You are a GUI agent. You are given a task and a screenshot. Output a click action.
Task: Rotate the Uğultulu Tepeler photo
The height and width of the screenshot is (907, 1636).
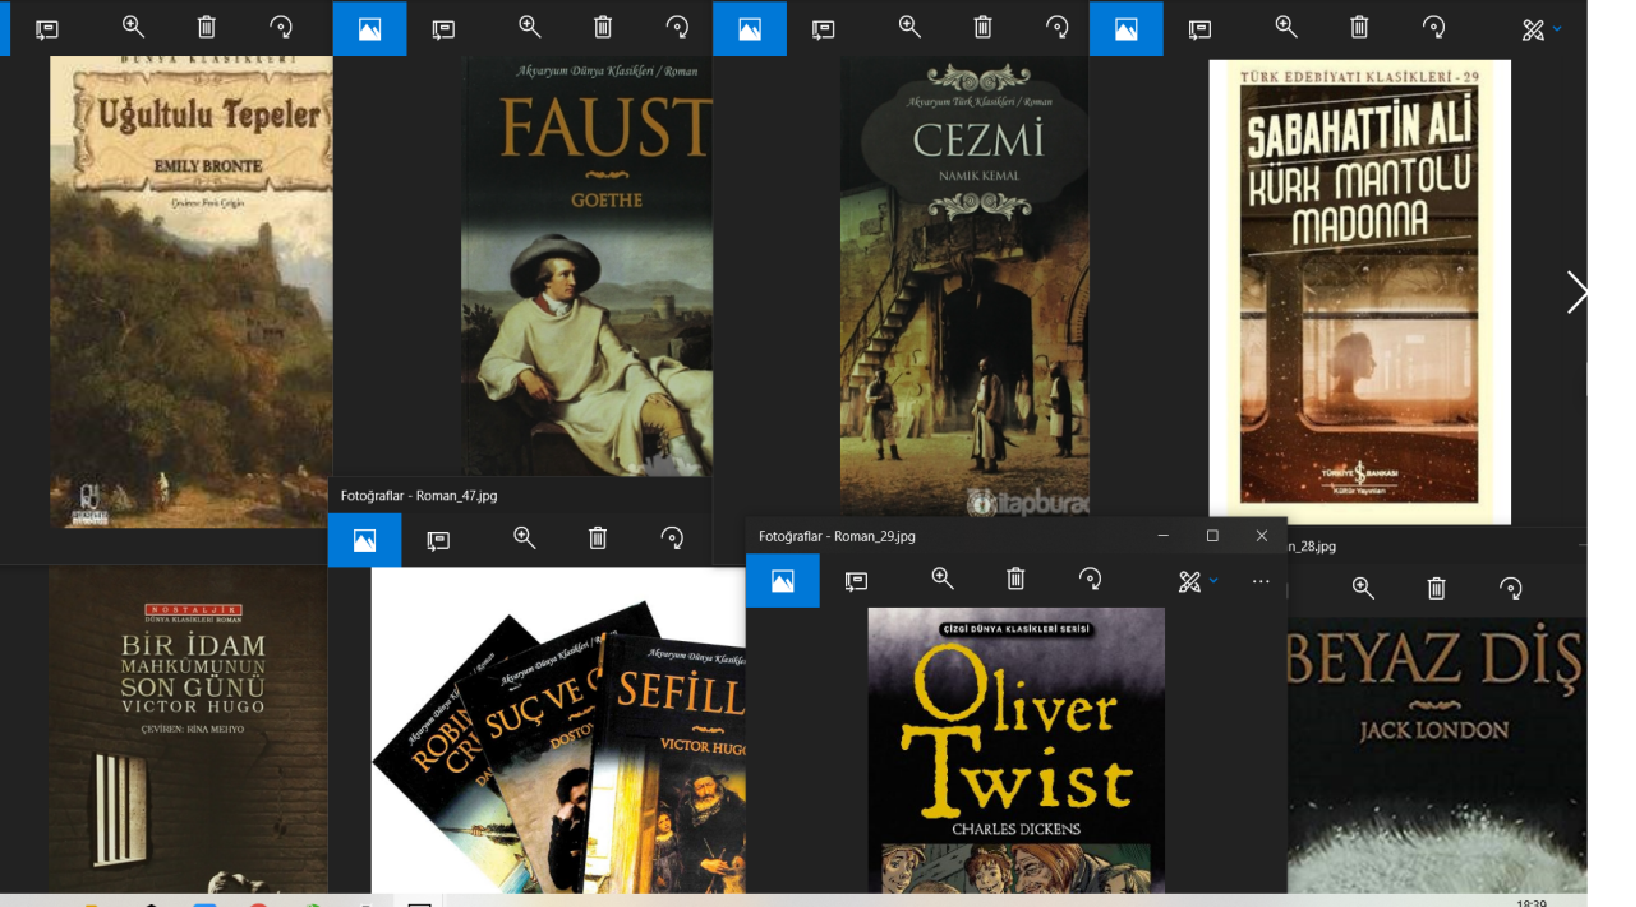[x=281, y=27]
